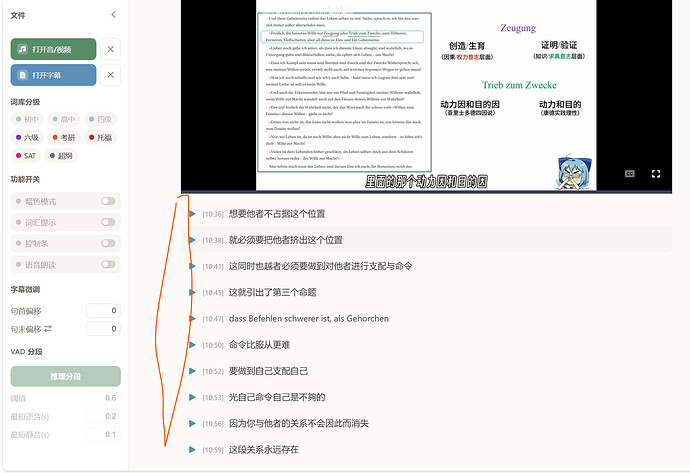The image size is (690, 473).
Task: Collapse the 文件 sidebar with chevron
Action: coord(113,15)
